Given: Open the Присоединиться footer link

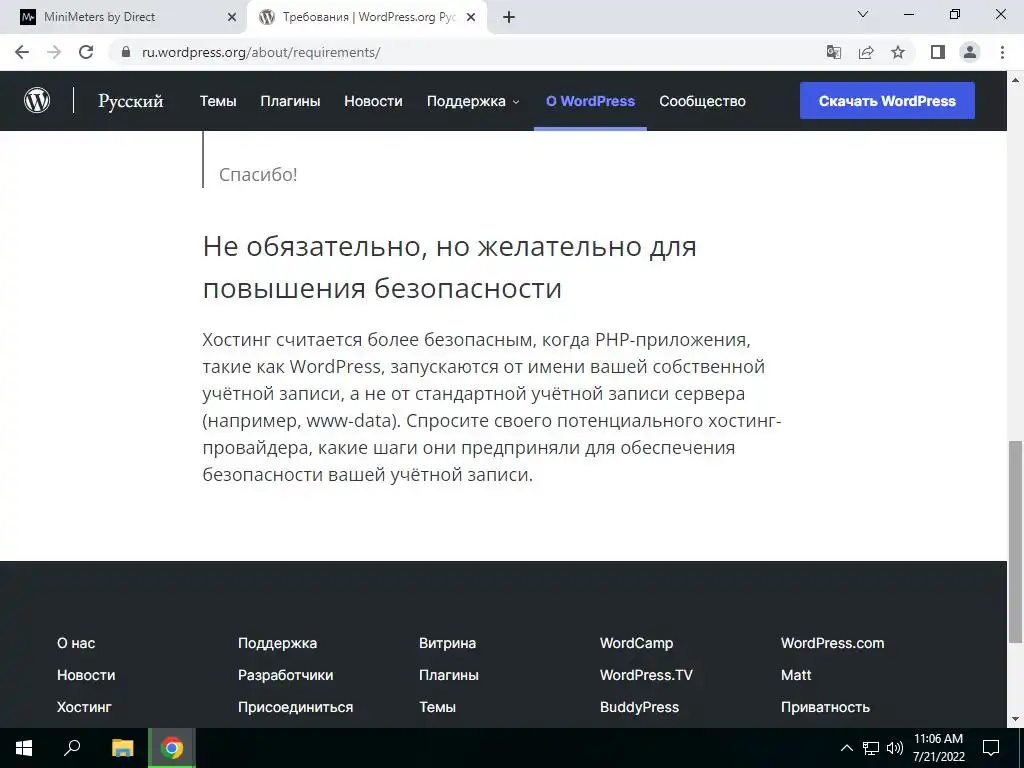Looking at the screenshot, I should click(x=295, y=707).
